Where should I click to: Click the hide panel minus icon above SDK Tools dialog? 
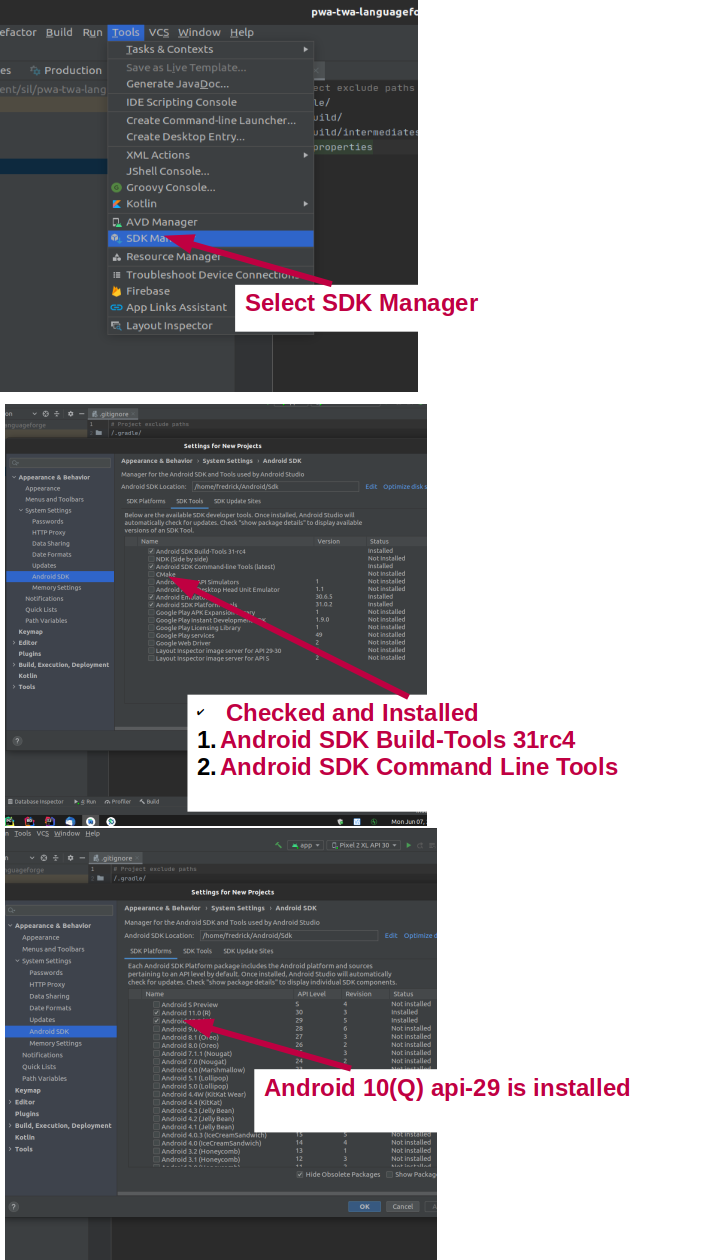(x=80, y=413)
